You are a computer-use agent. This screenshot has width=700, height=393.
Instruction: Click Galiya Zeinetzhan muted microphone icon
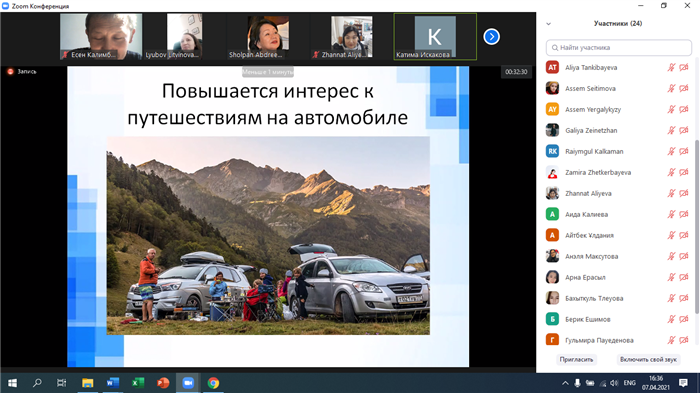pos(671,130)
